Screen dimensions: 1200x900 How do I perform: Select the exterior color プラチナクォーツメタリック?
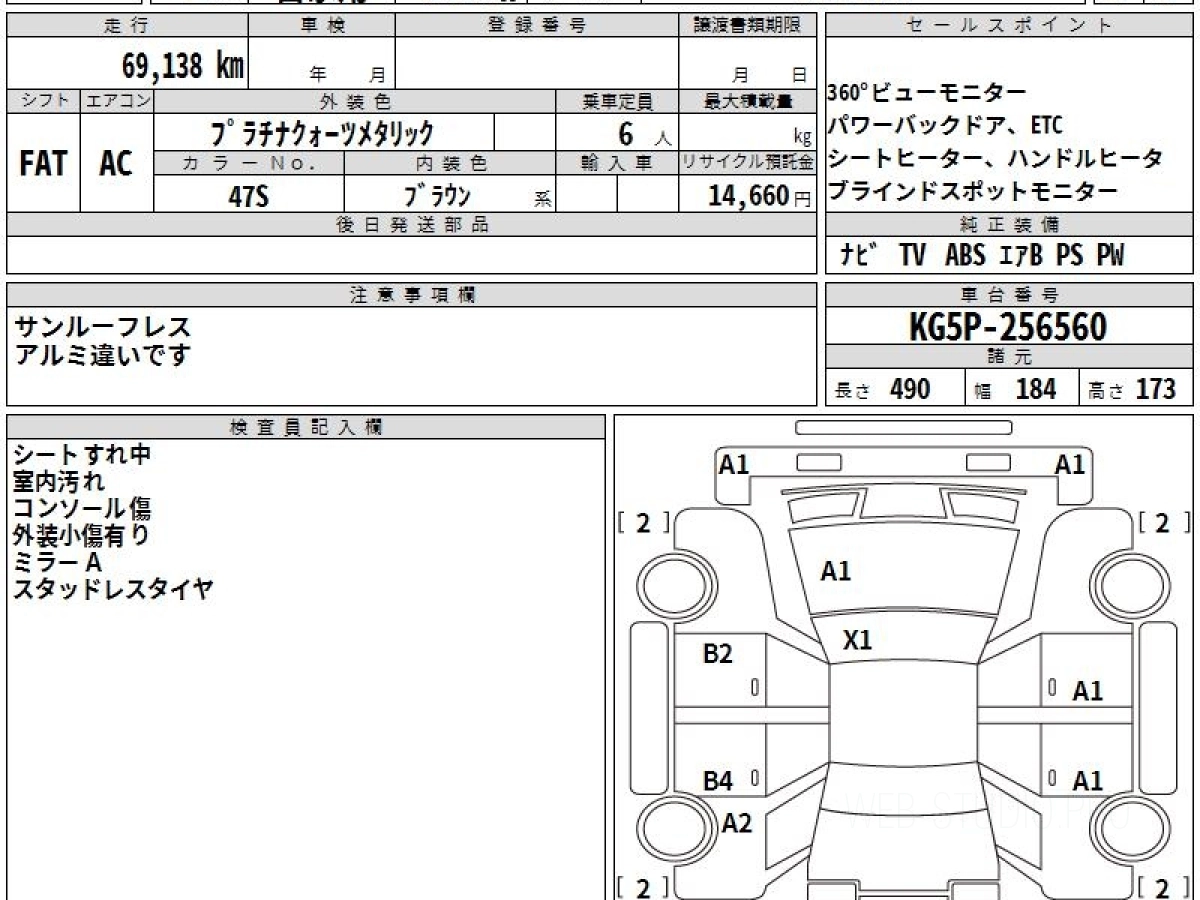pyautogui.click(x=322, y=132)
